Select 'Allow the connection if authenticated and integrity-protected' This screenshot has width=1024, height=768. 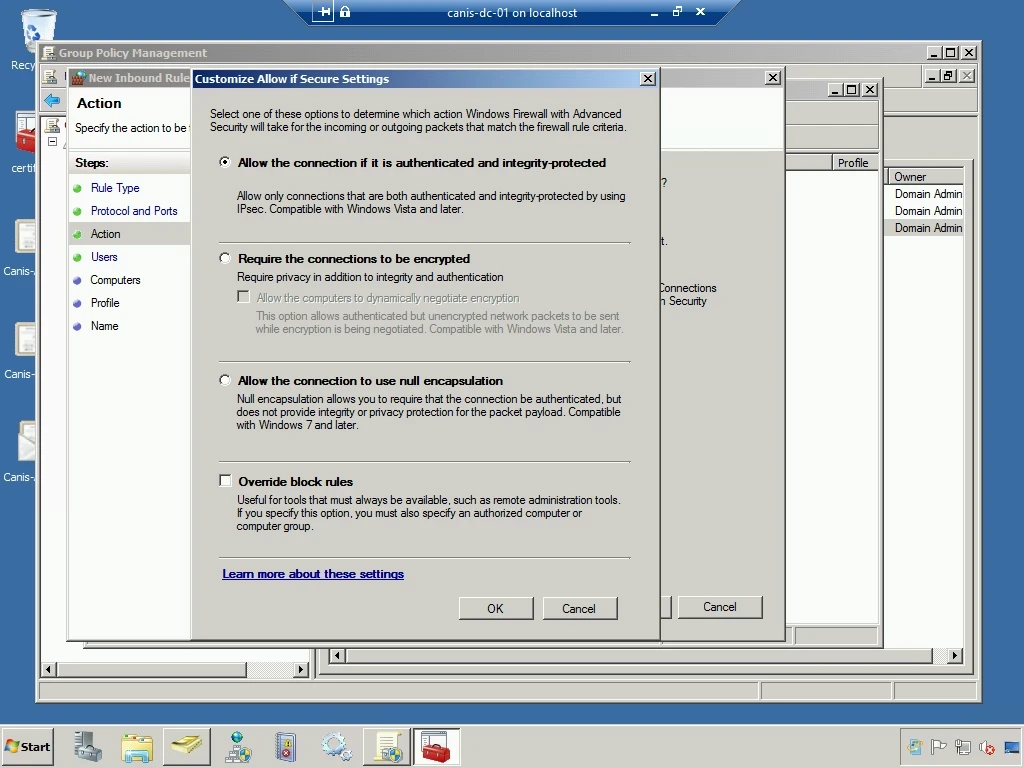click(x=226, y=162)
